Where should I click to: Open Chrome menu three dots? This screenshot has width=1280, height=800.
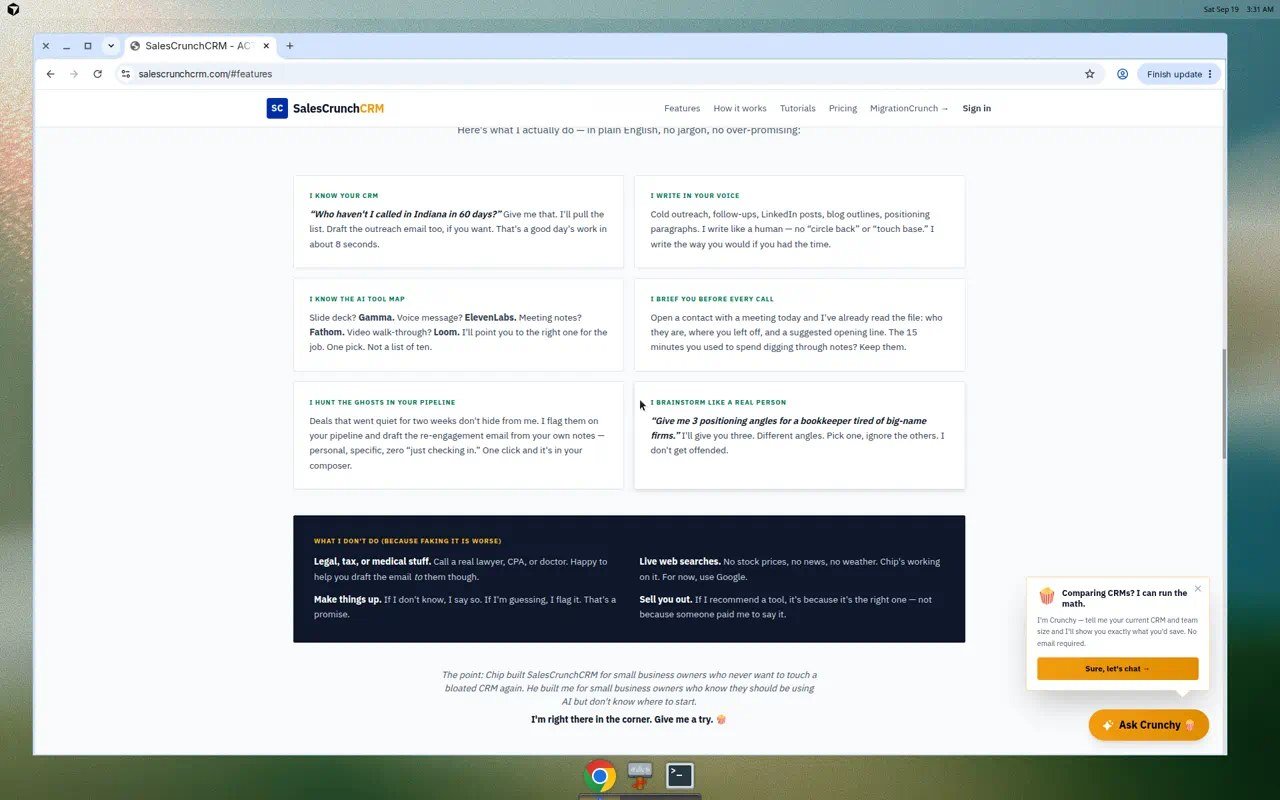click(x=1210, y=74)
